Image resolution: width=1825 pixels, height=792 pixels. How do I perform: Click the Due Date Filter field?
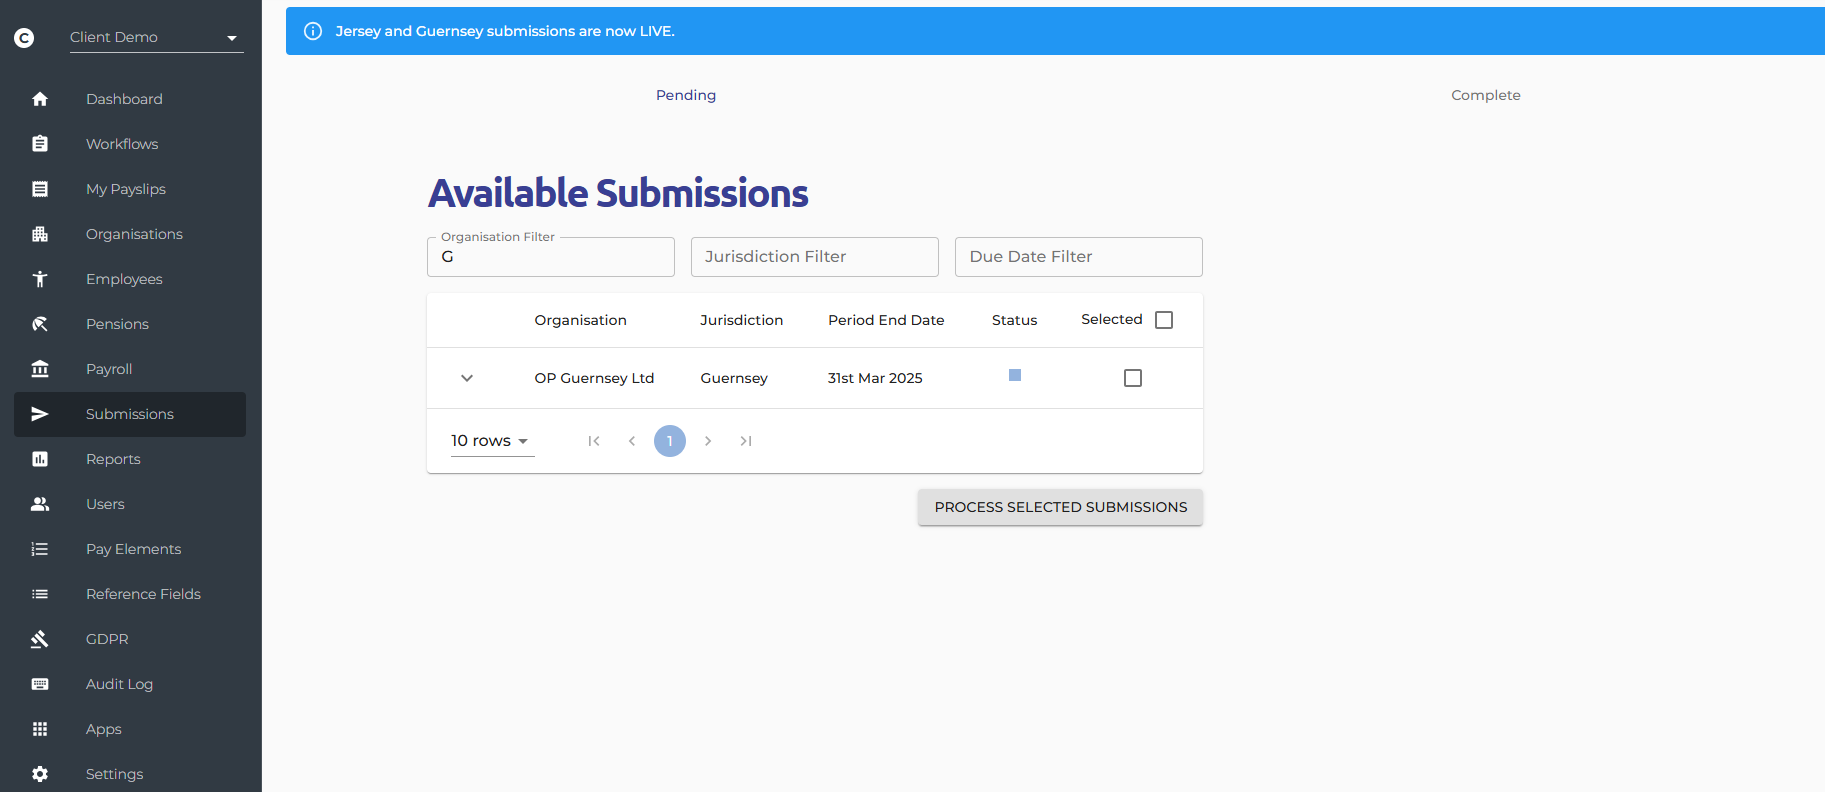pyautogui.click(x=1079, y=257)
